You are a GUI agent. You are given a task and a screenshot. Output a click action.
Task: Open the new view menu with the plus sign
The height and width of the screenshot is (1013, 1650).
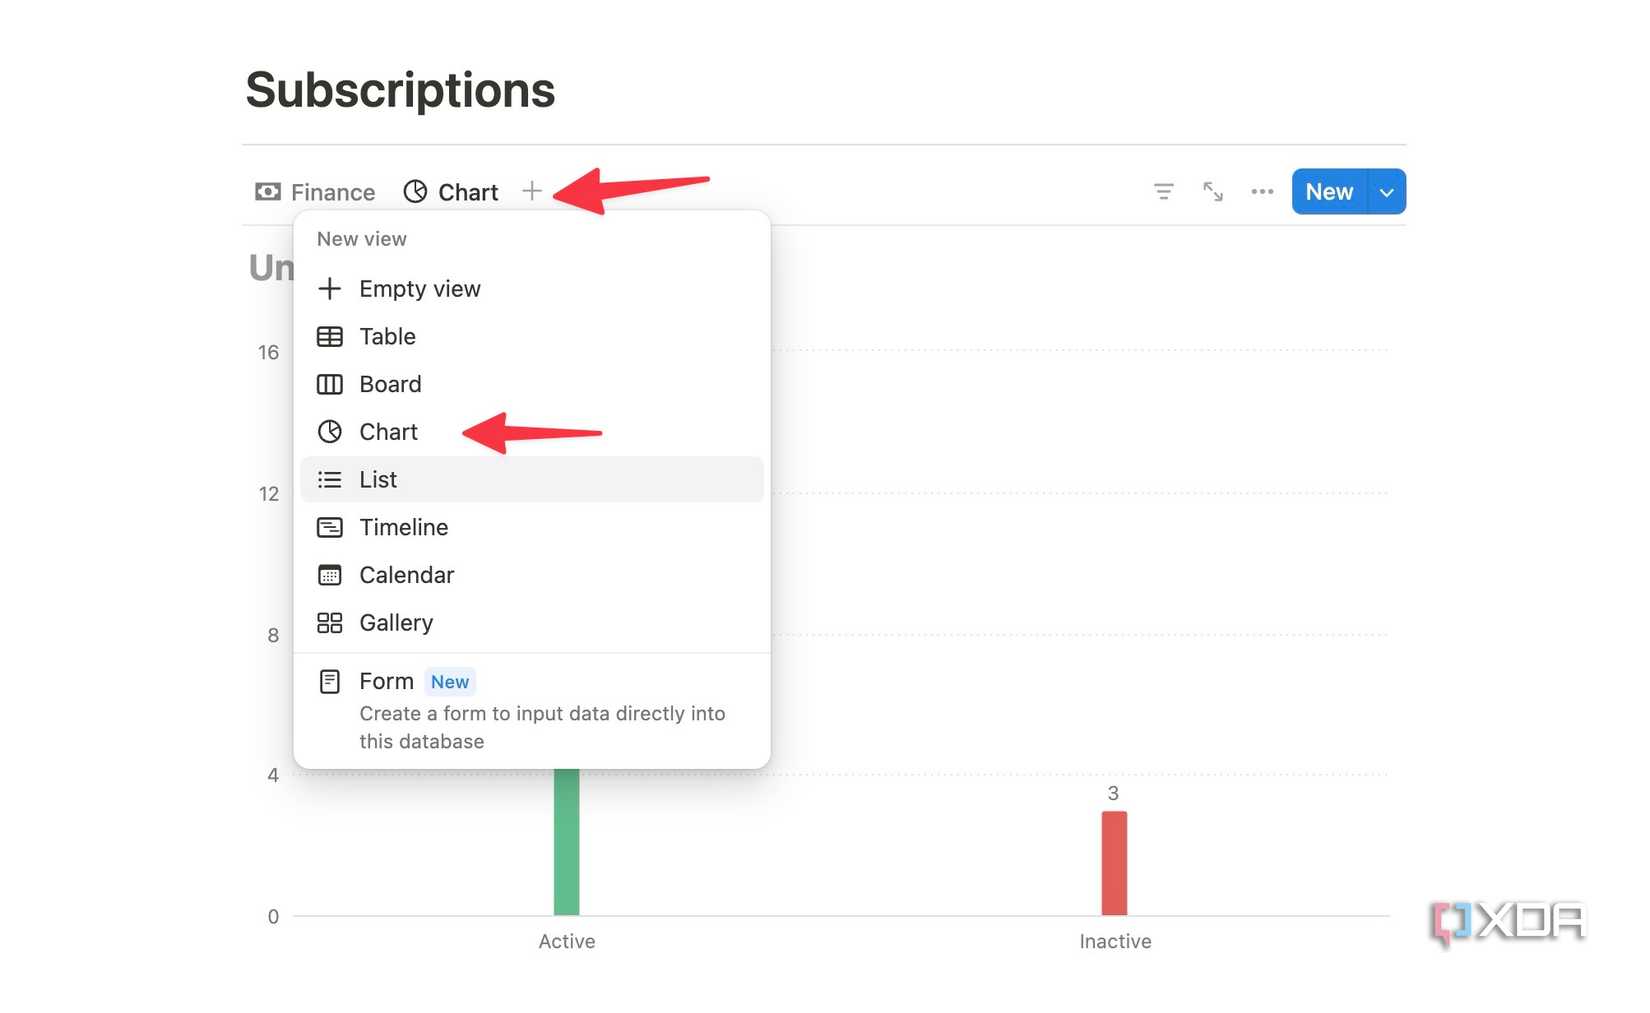click(x=533, y=190)
